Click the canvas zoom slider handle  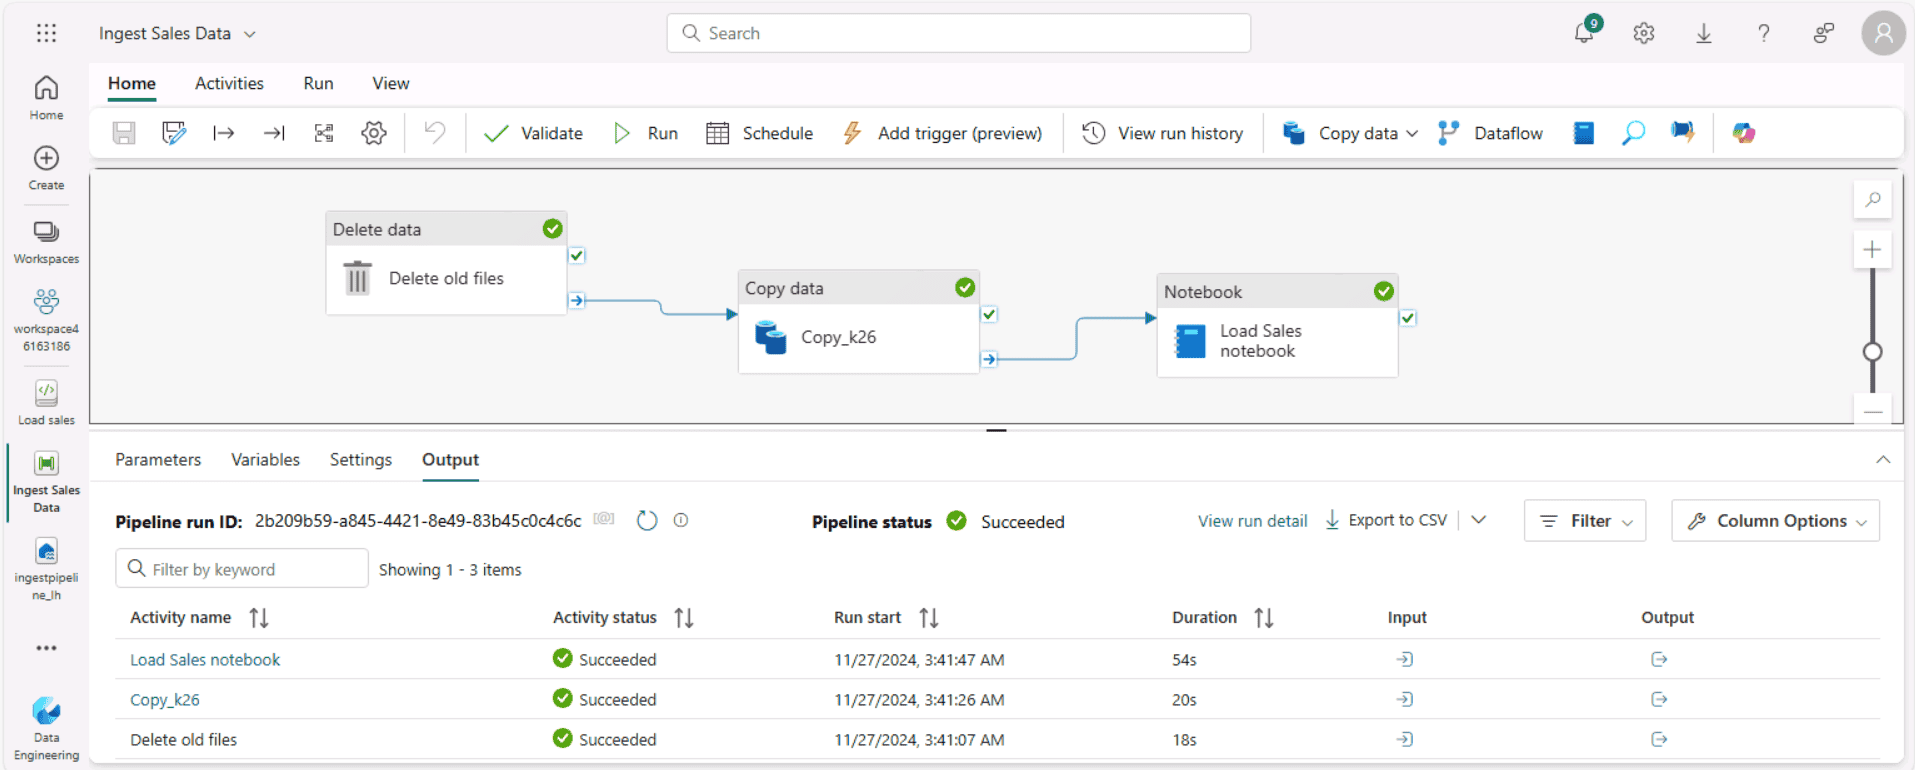click(x=1873, y=352)
